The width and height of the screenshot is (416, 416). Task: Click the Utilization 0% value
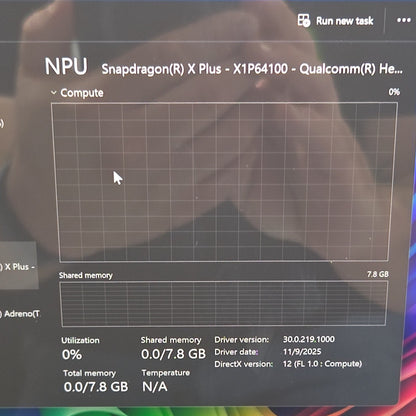click(x=72, y=354)
